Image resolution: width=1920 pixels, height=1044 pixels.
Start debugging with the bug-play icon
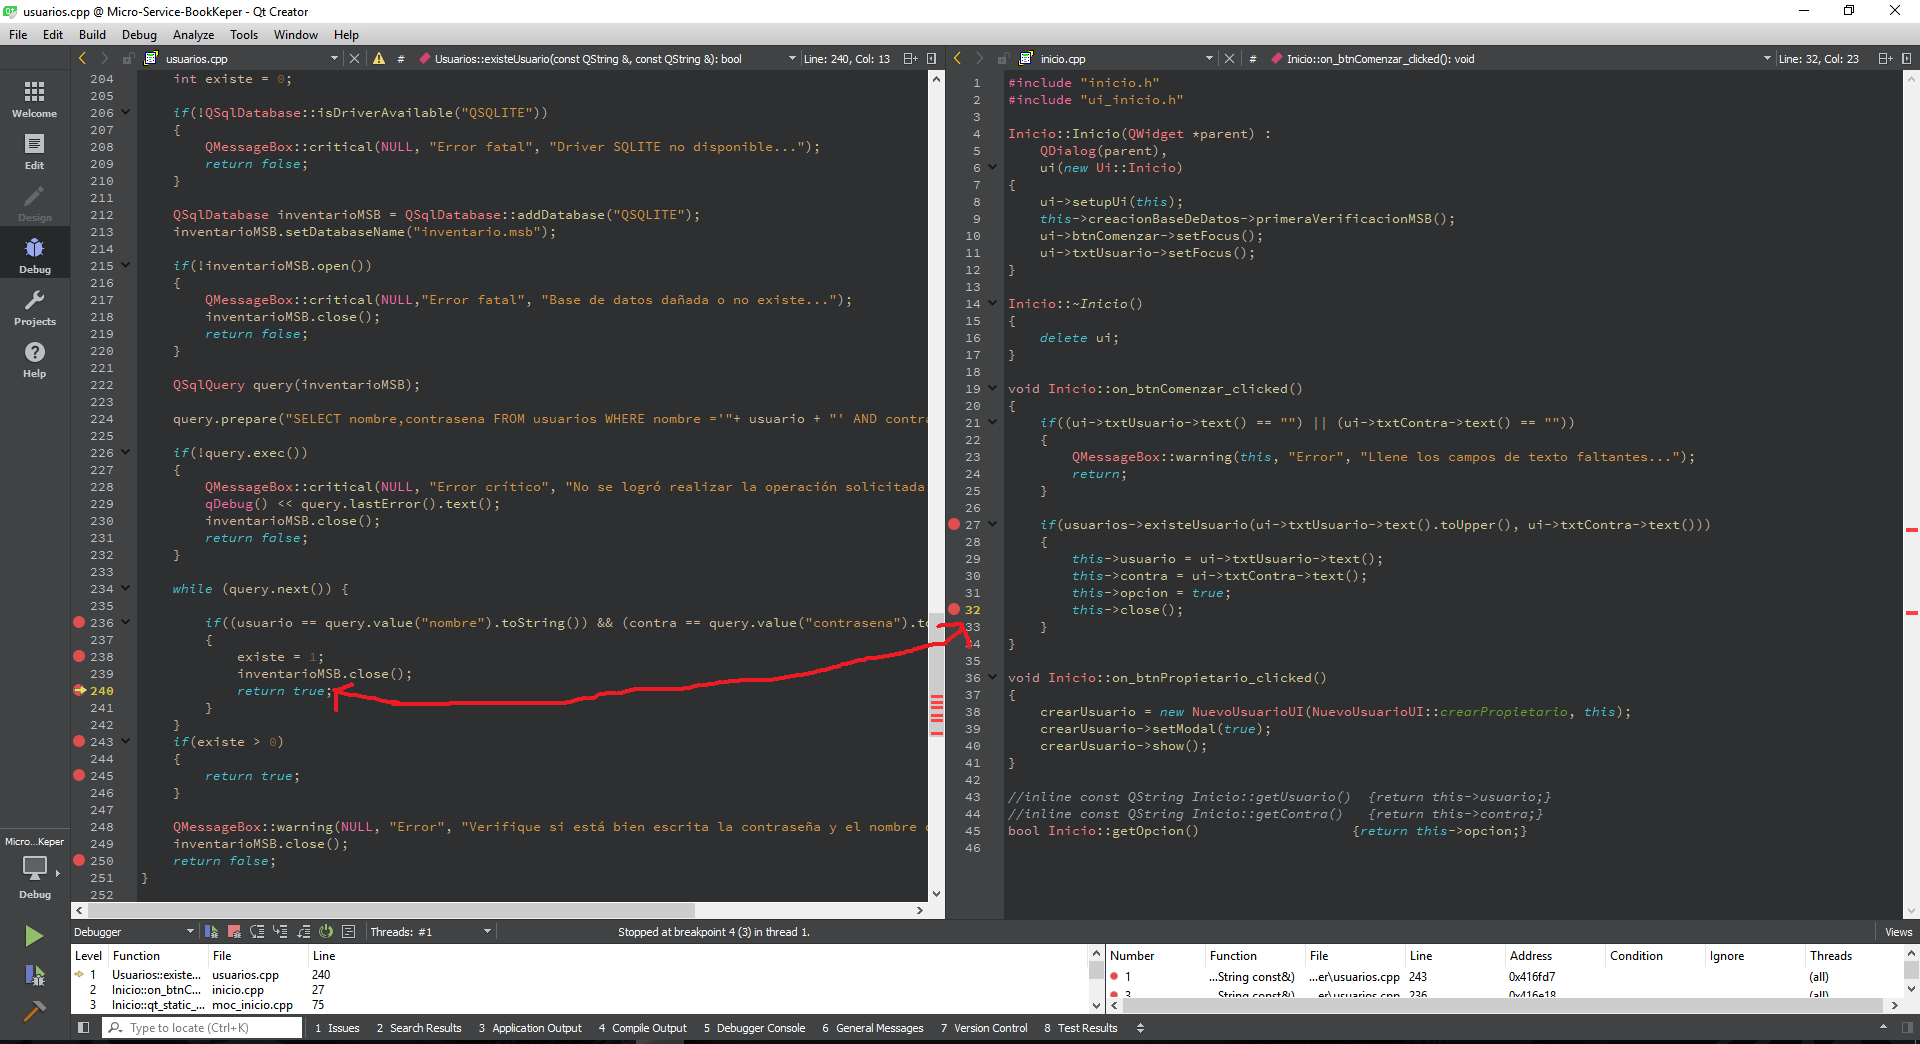[34, 975]
